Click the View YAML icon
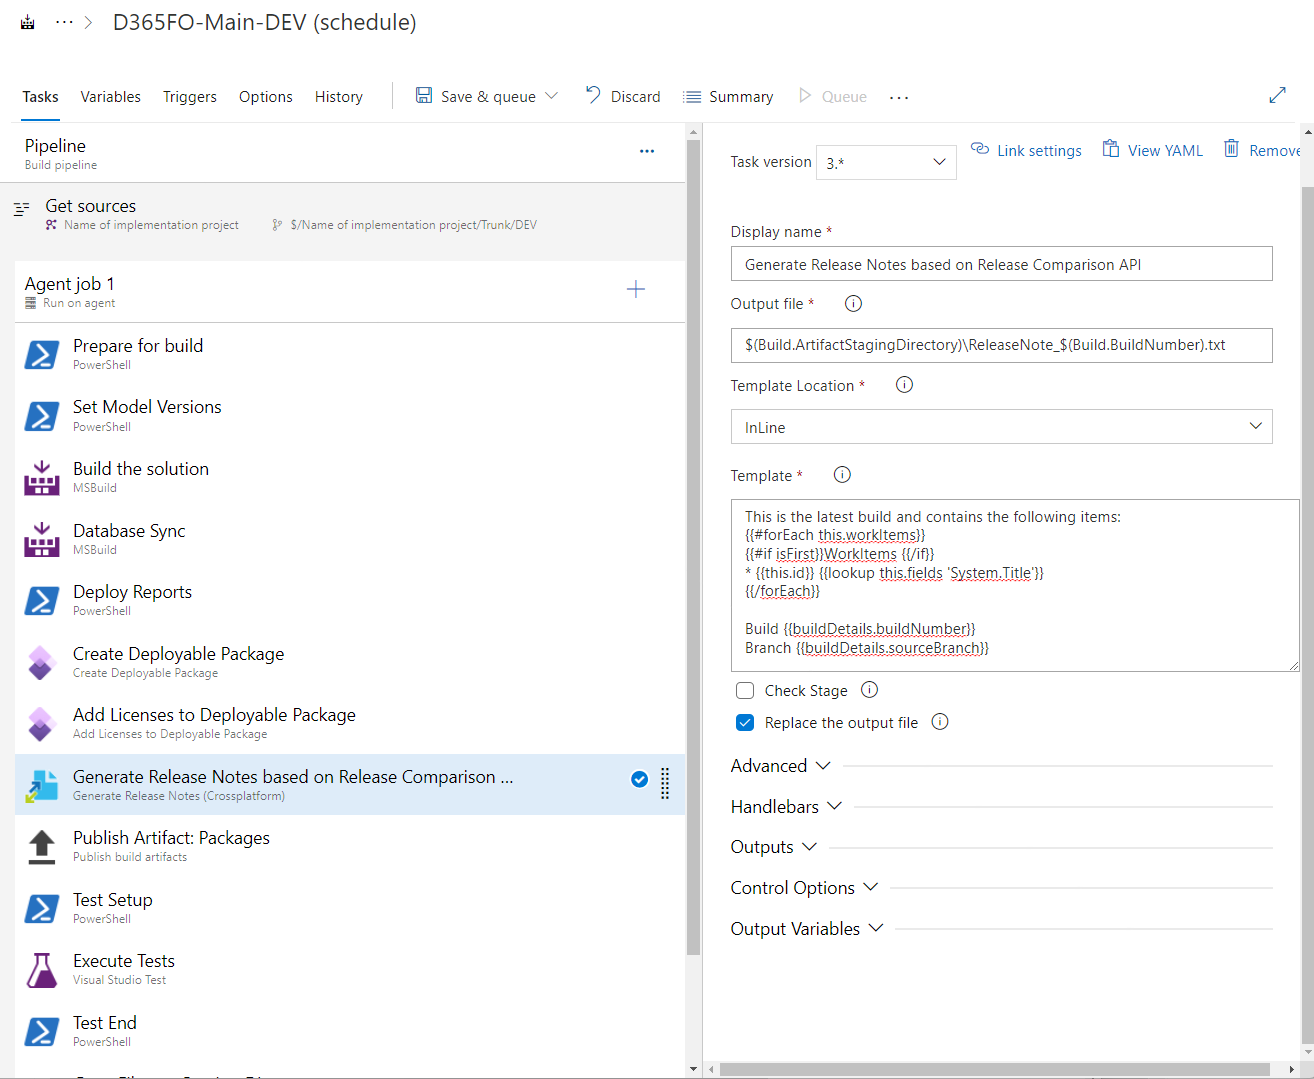This screenshot has width=1314, height=1079. click(x=1111, y=148)
